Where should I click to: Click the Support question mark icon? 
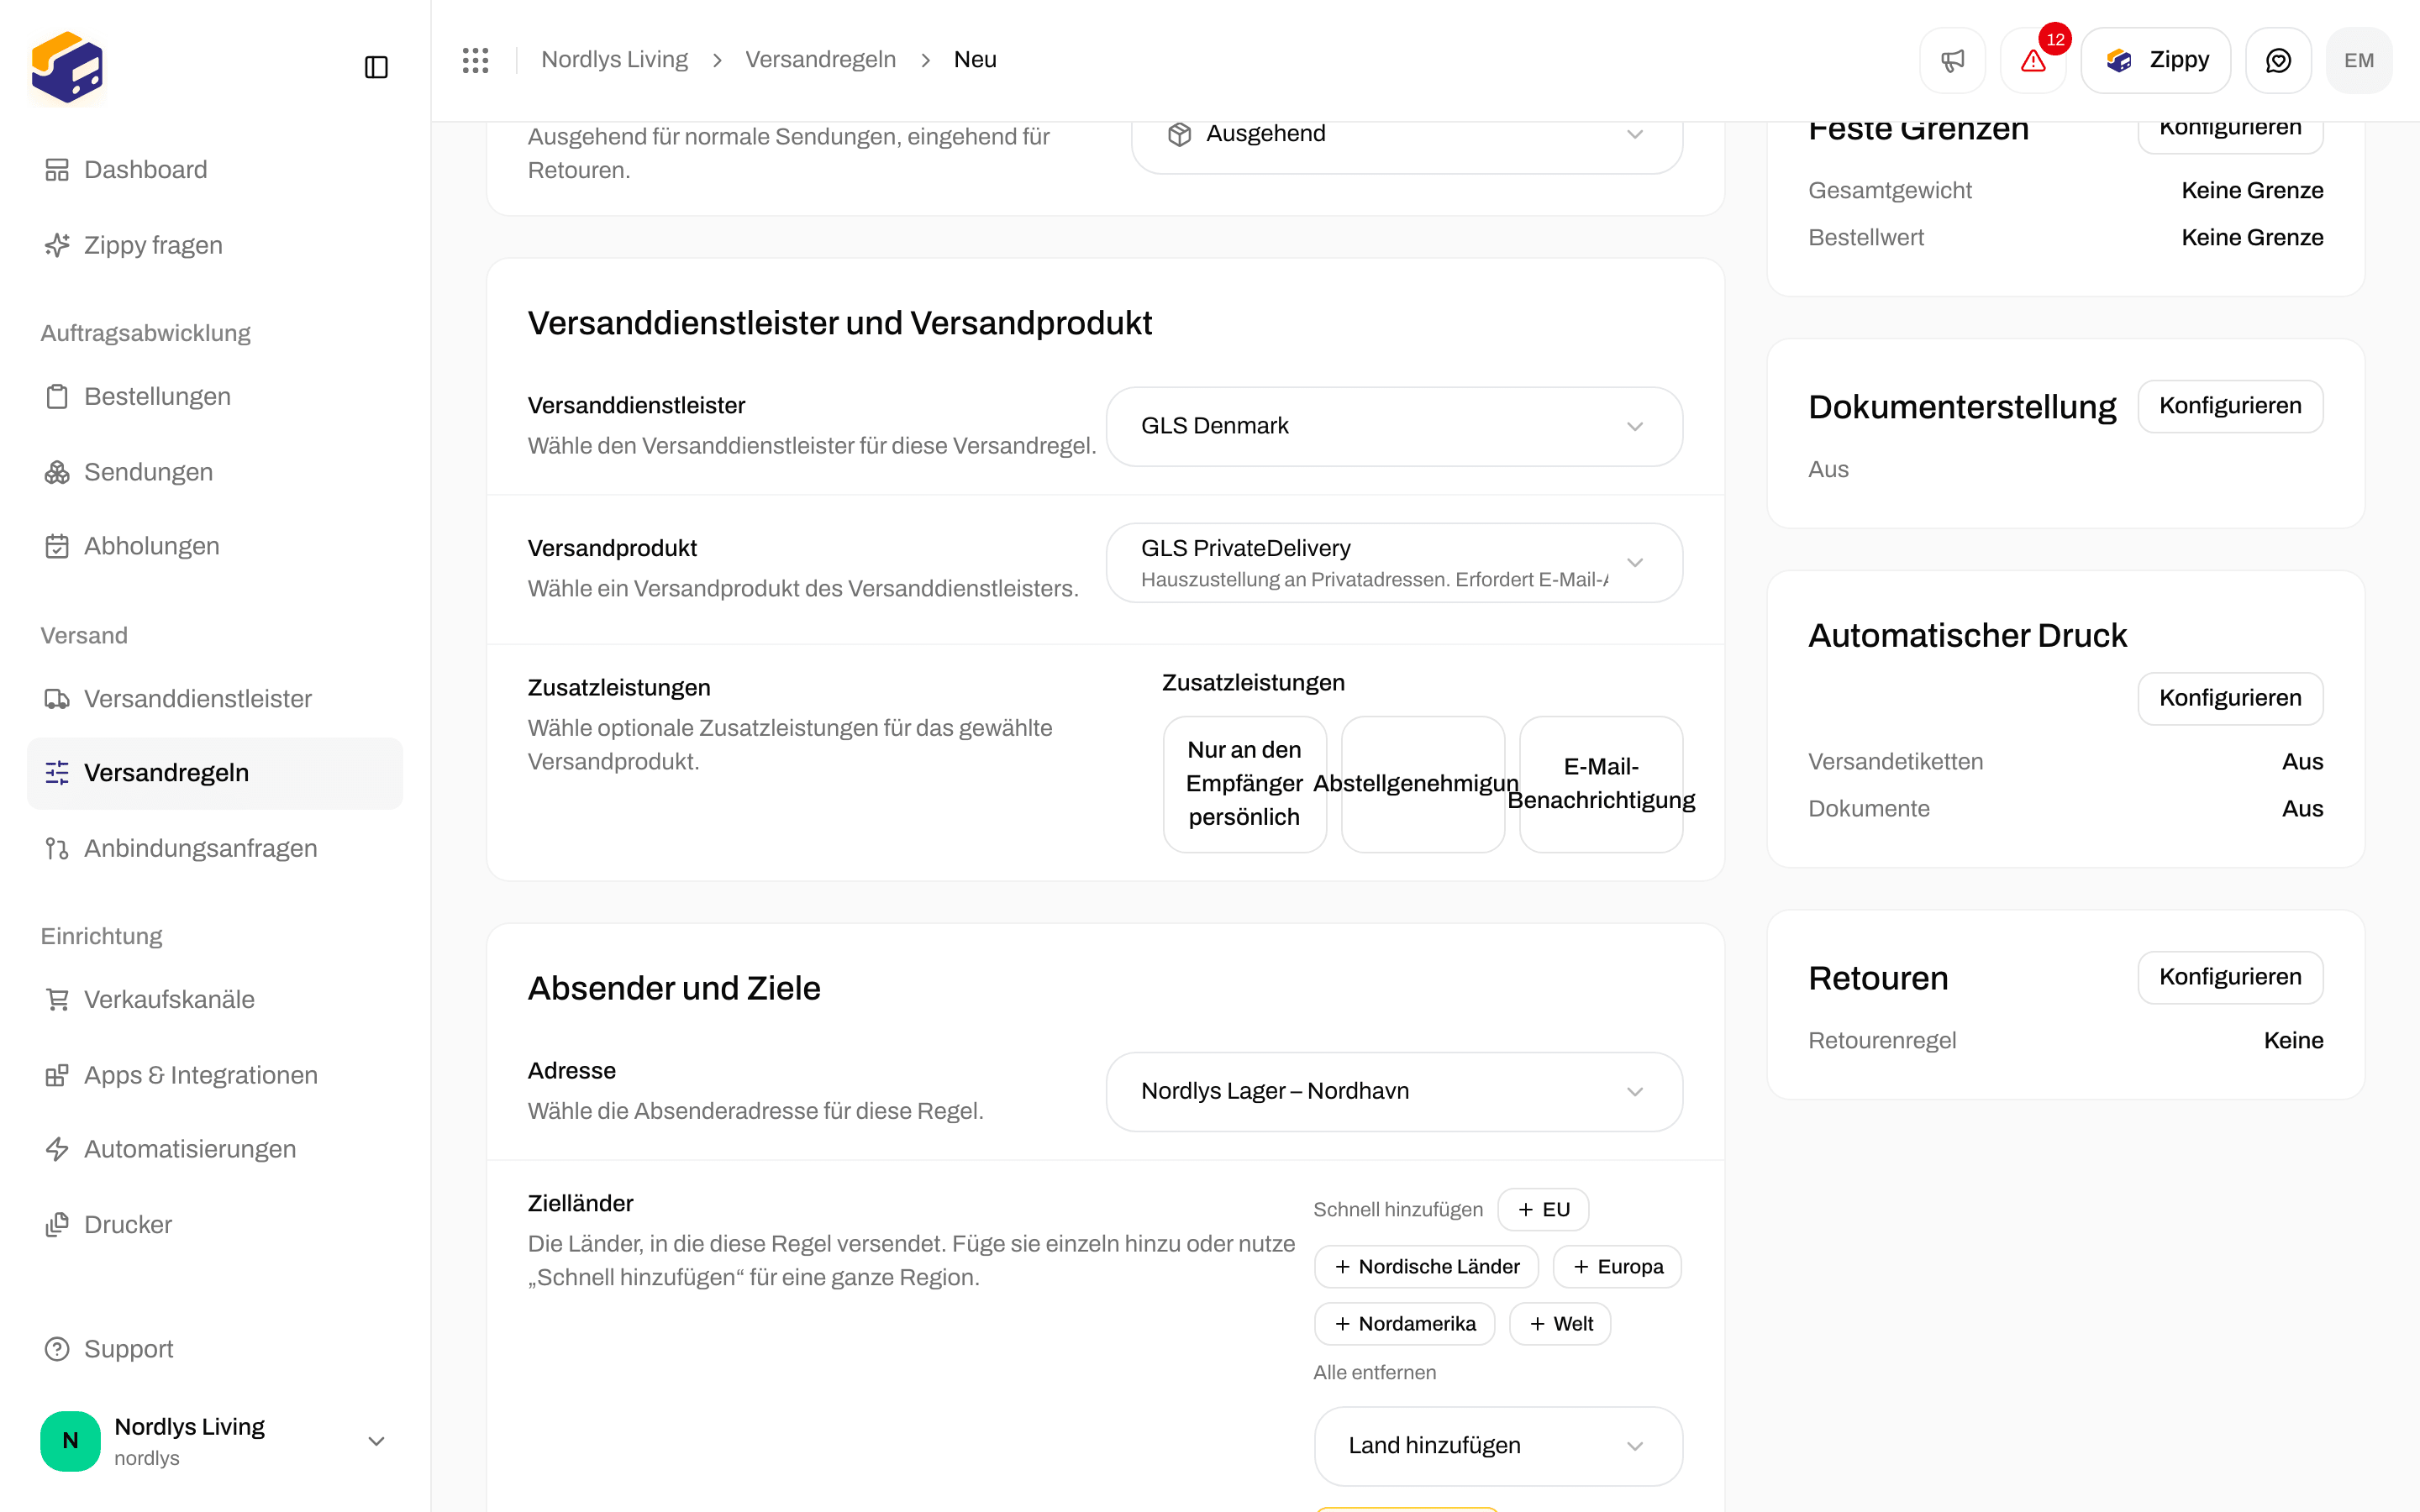pos(57,1349)
